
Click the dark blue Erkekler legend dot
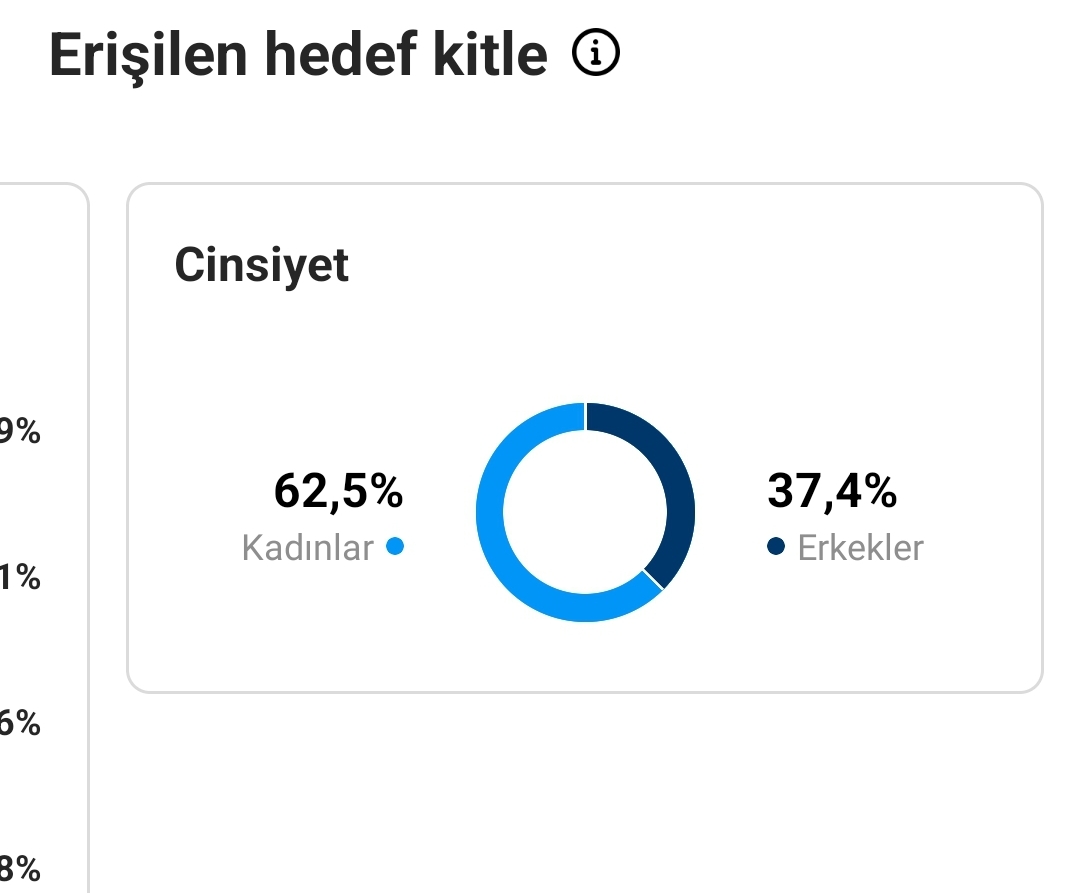pos(776,546)
